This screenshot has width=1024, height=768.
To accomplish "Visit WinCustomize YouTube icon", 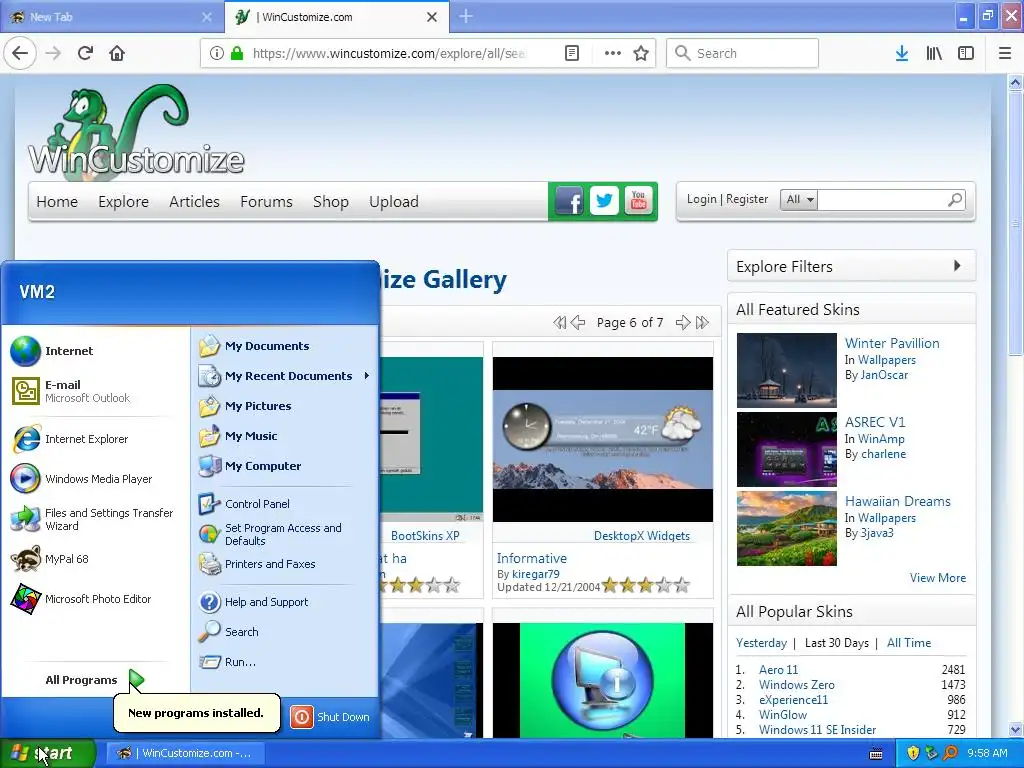I will 639,201.
